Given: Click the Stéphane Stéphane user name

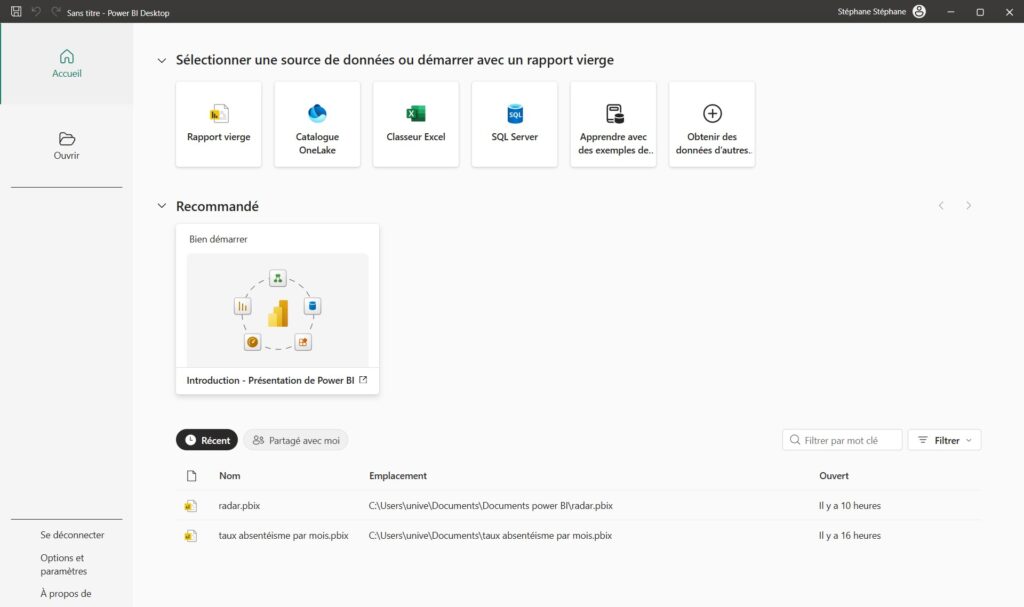Looking at the screenshot, I should (871, 12).
